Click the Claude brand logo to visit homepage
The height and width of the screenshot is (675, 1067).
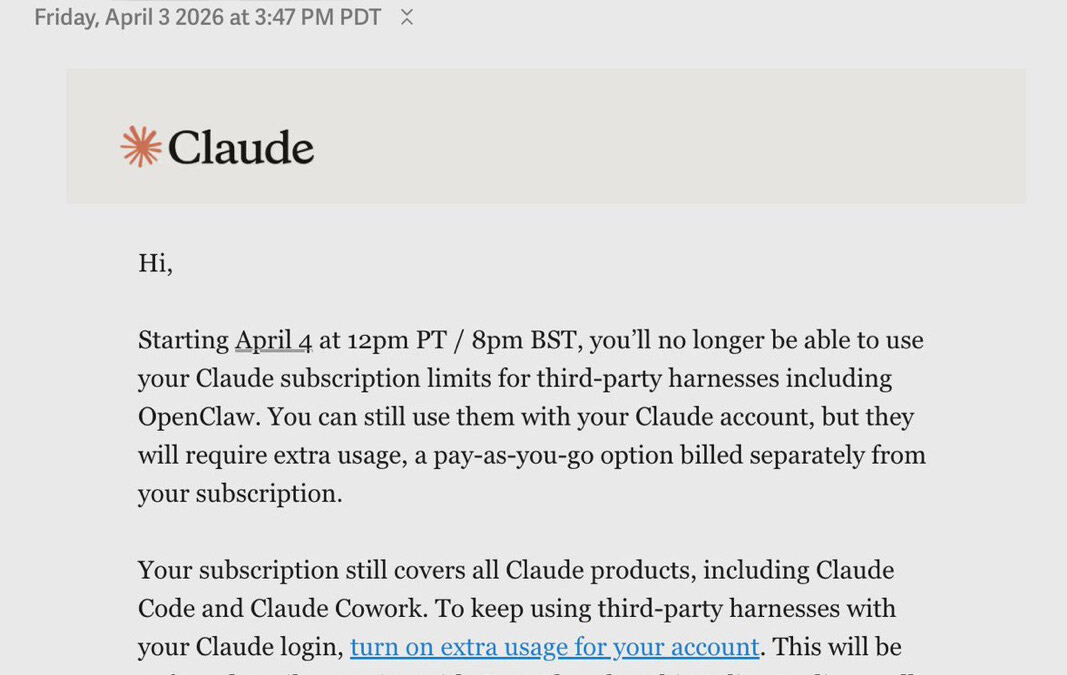click(x=215, y=146)
